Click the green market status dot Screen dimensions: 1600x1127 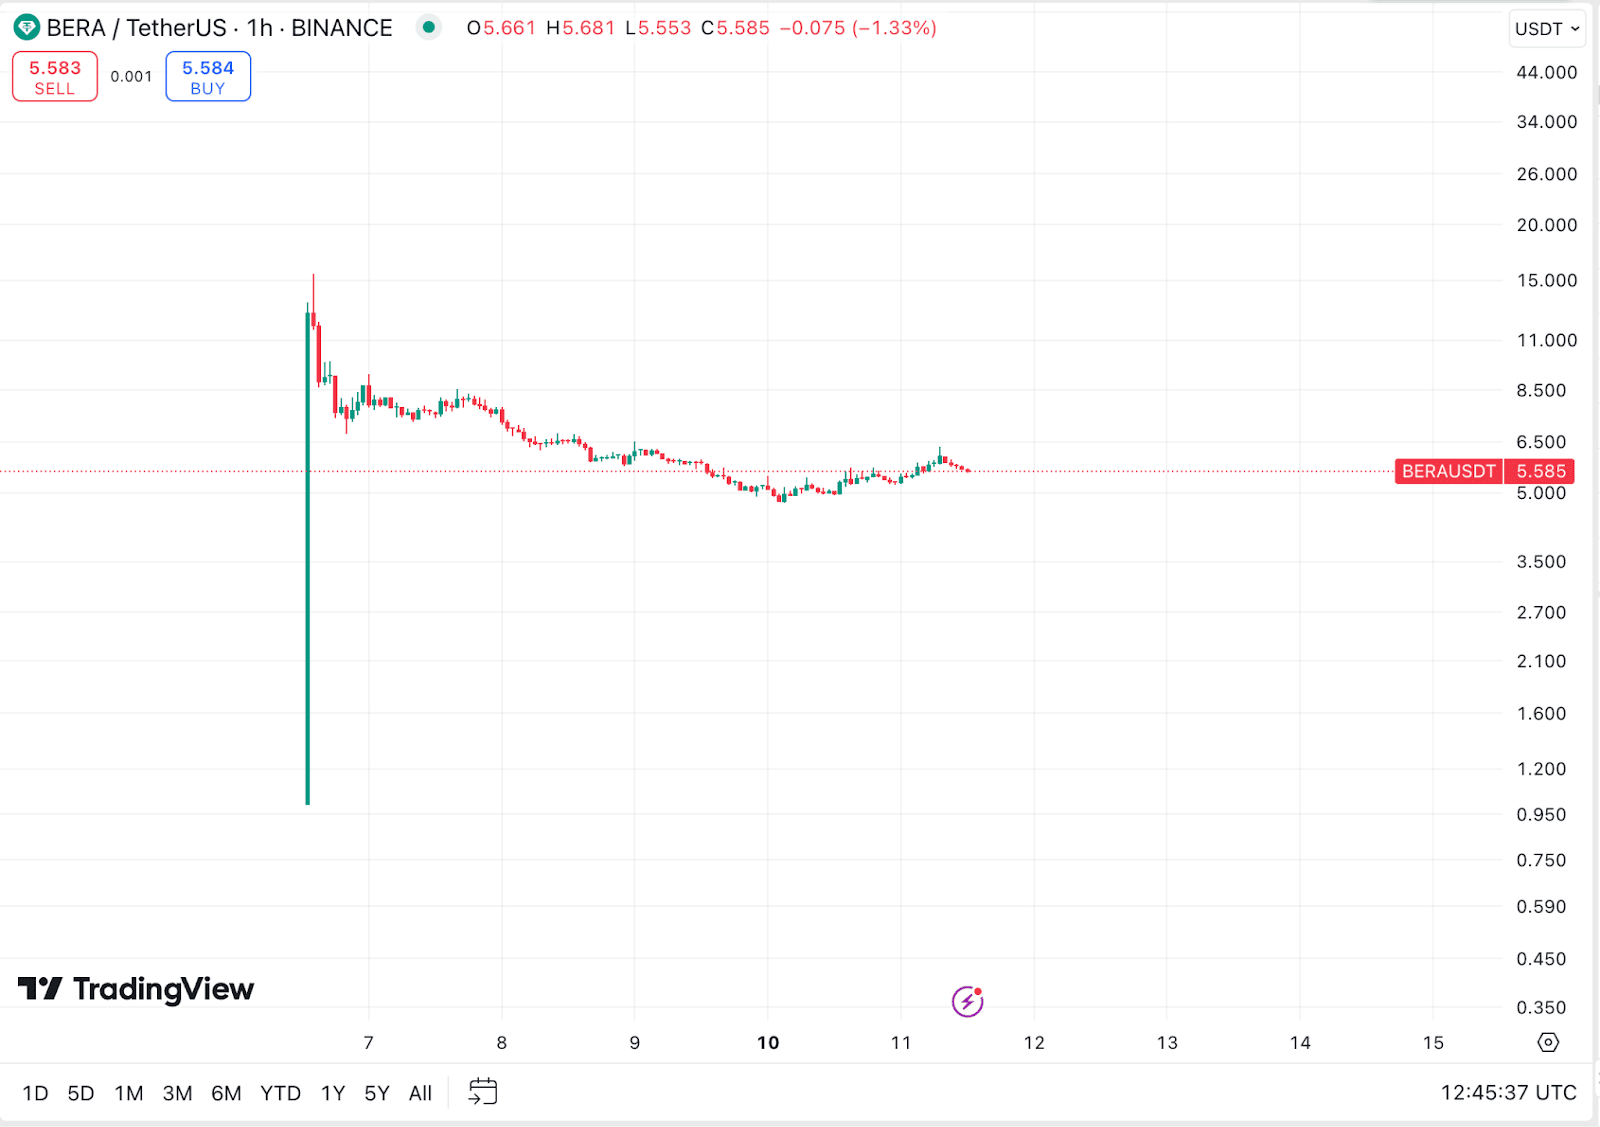pyautogui.click(x=428, y=27)
